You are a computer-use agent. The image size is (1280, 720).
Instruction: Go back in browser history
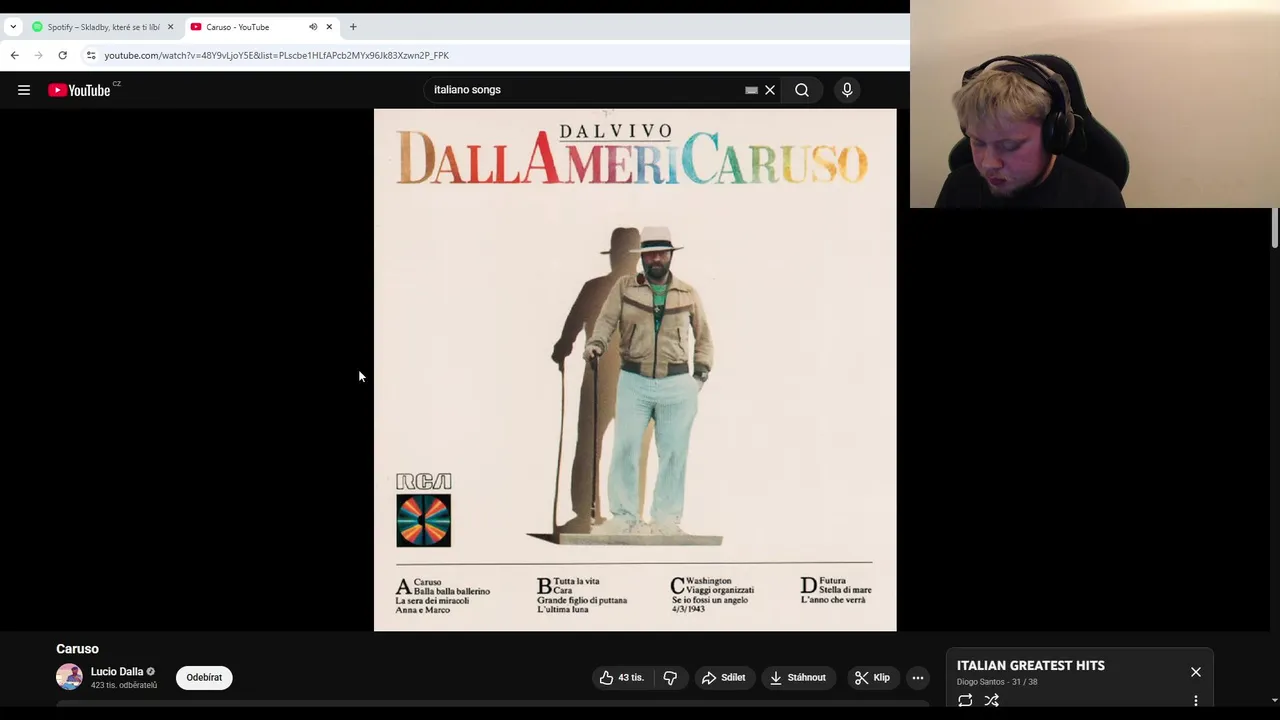[14, 56]
